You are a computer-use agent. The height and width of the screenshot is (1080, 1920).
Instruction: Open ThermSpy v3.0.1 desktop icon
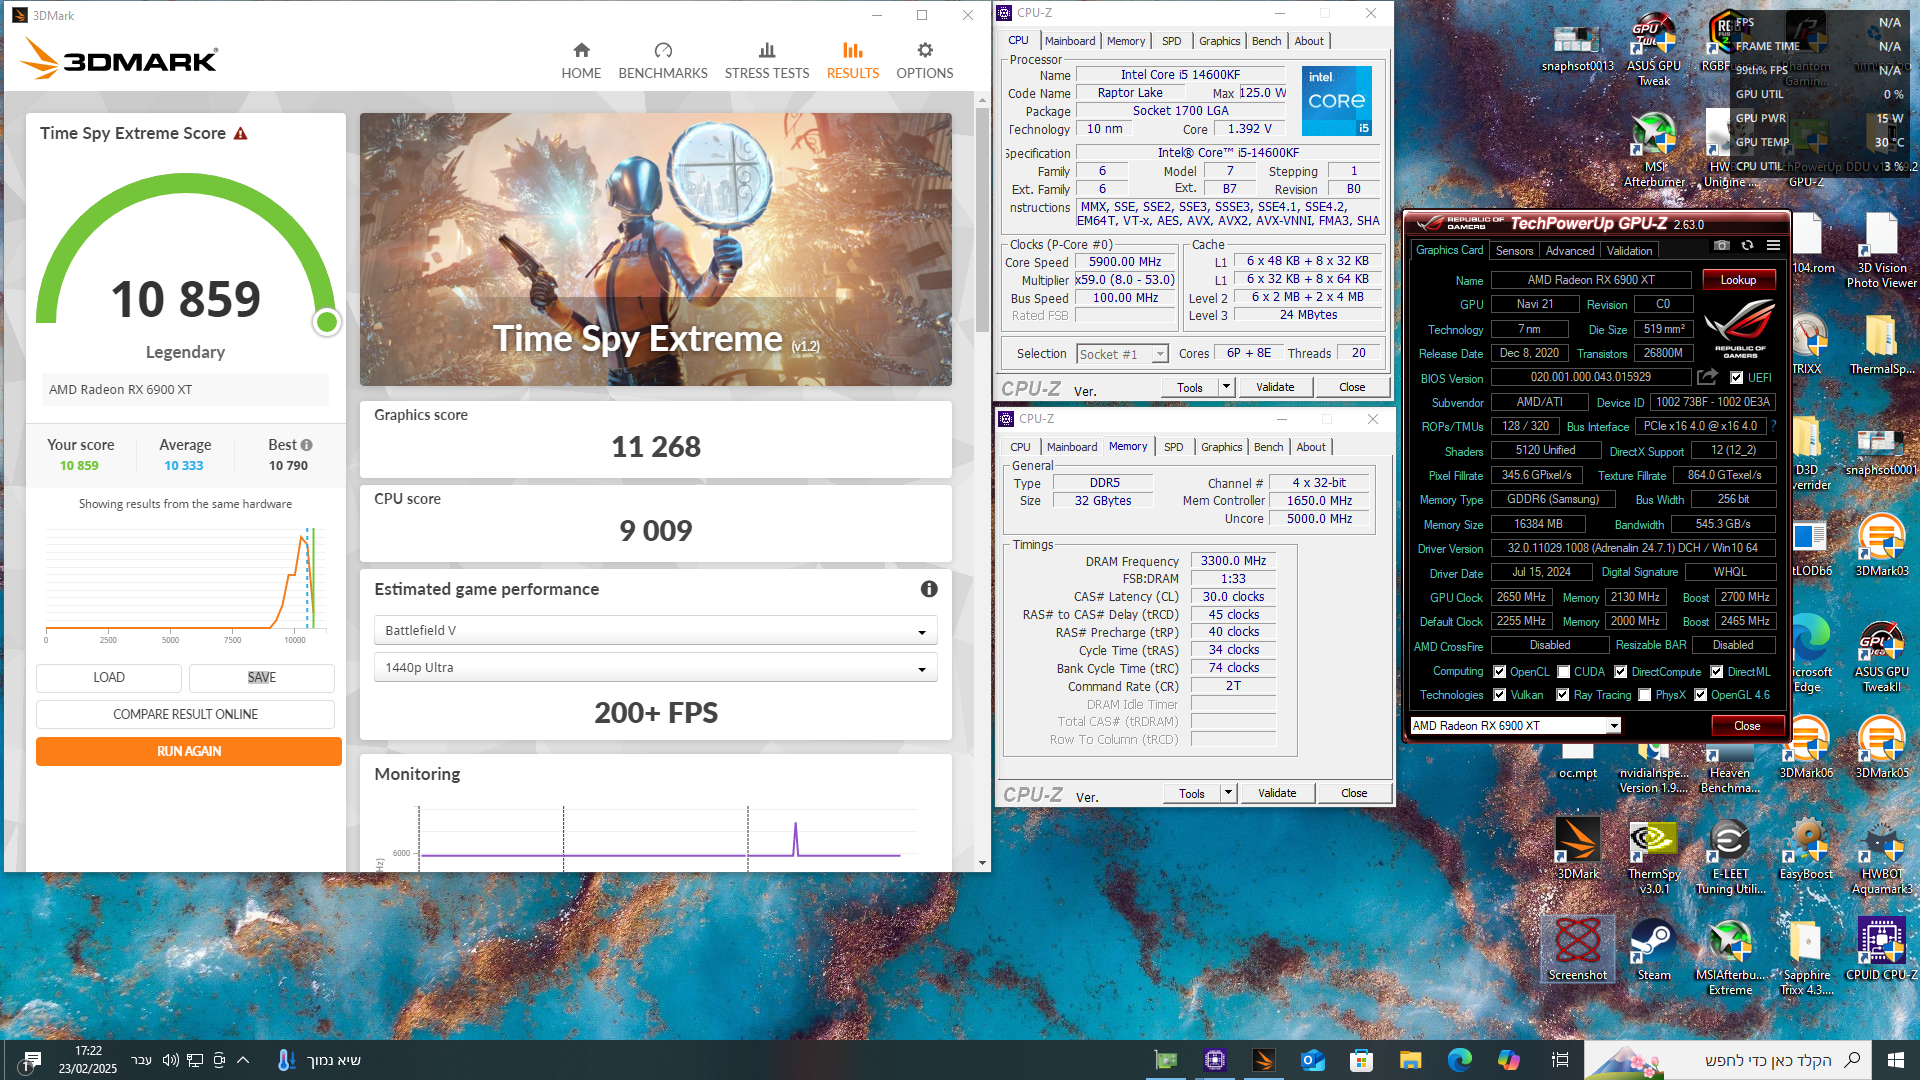[x=1654, y=841]
